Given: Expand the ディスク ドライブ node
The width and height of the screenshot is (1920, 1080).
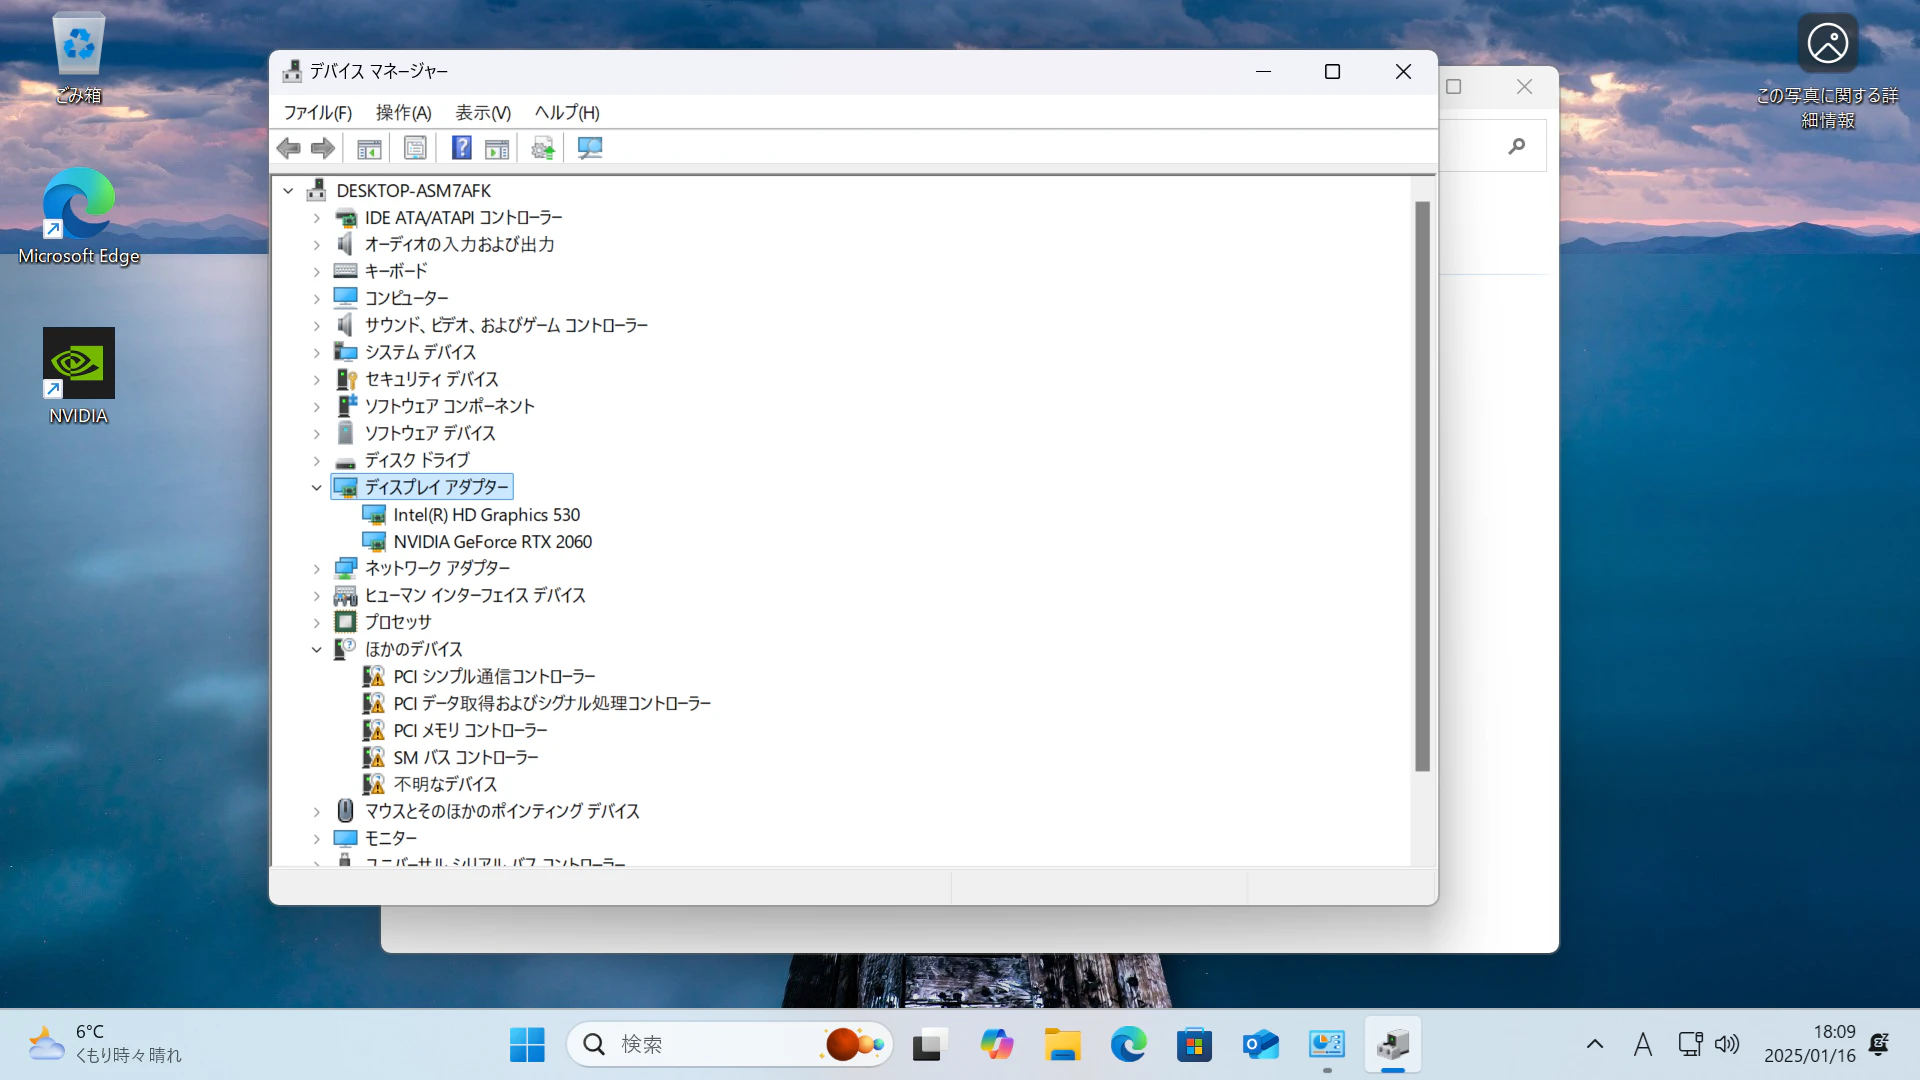Looking at the screenshot, I should (x=317, y=461).
